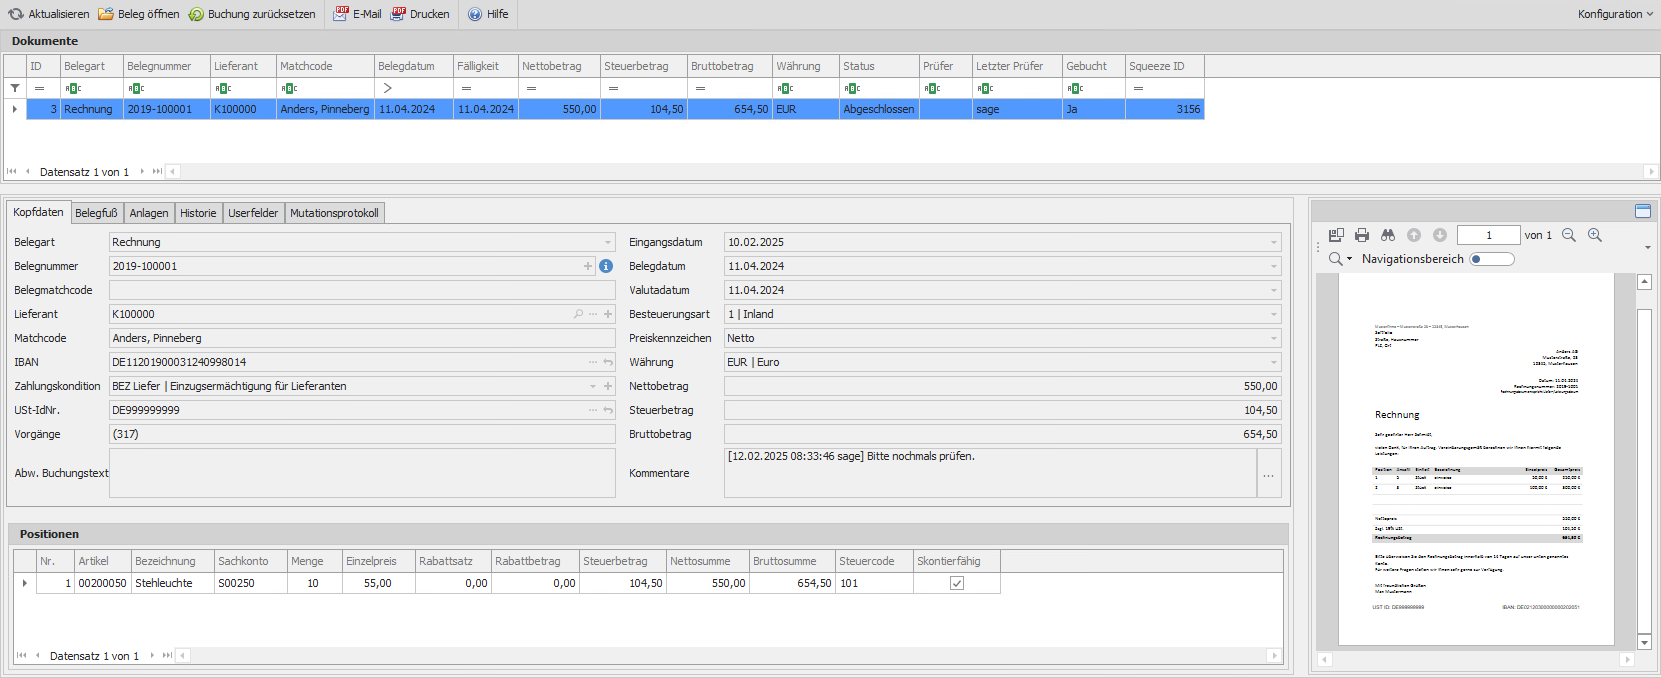Zoom in on the invoice preview
The height and width of the screenshot is (678, 1661).
click(x=1595, y=235)
